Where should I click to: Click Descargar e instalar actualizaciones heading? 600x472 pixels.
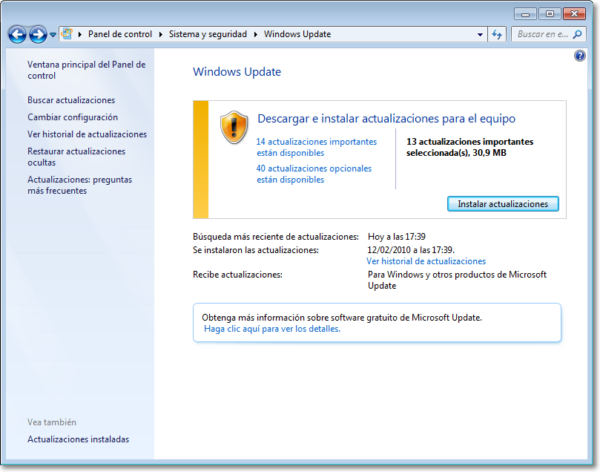(386, 119)
